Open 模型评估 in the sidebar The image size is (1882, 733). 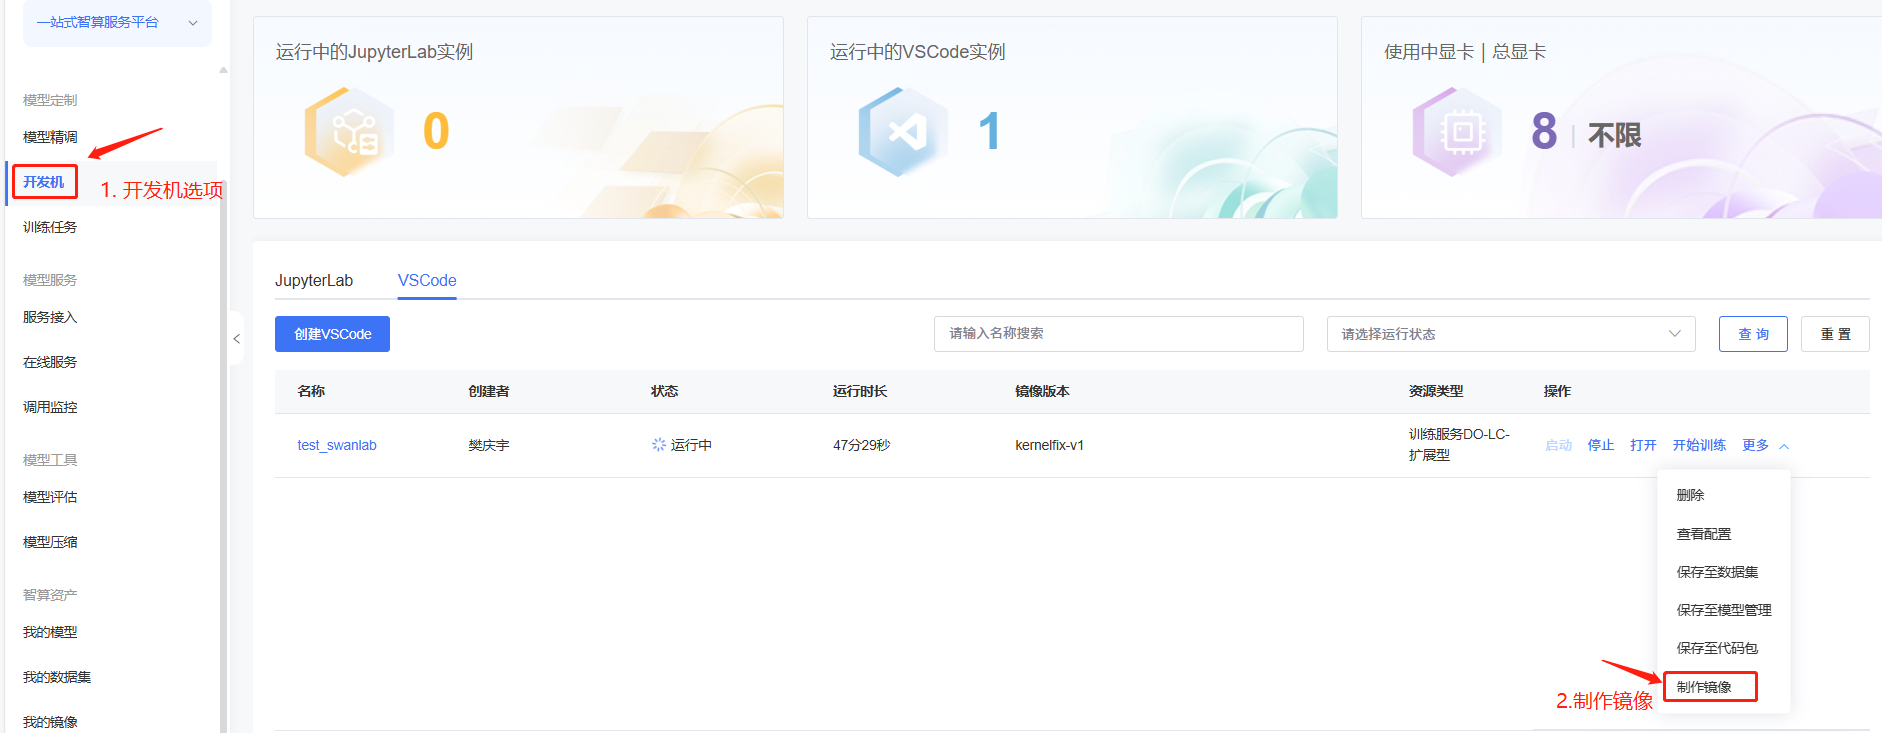(x=50, y=497)
